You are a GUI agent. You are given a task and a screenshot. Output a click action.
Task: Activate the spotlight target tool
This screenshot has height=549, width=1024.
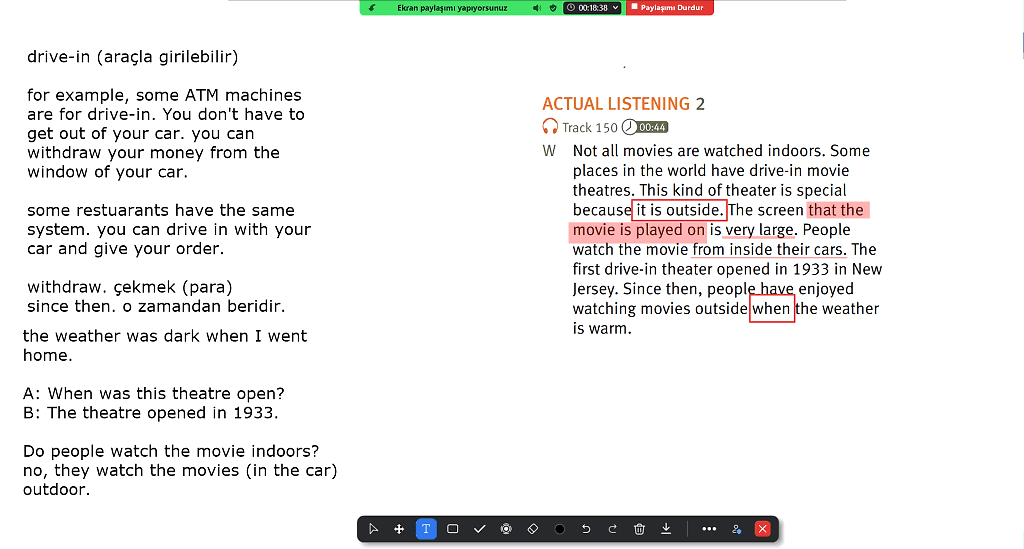click(506, 529)
